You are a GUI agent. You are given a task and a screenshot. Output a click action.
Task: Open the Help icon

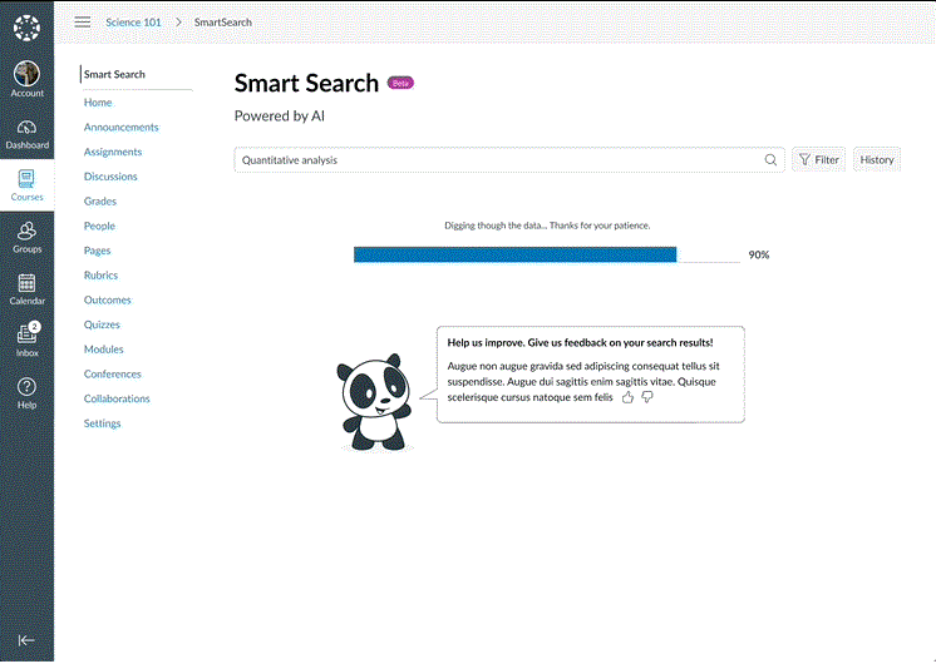pos(27,392)
